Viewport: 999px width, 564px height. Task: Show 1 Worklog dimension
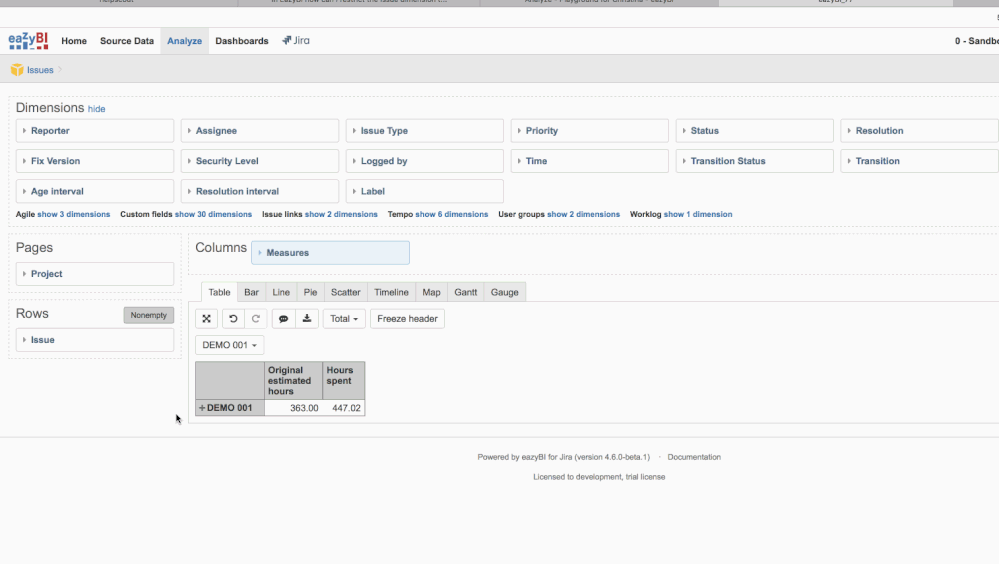(698, 214)
